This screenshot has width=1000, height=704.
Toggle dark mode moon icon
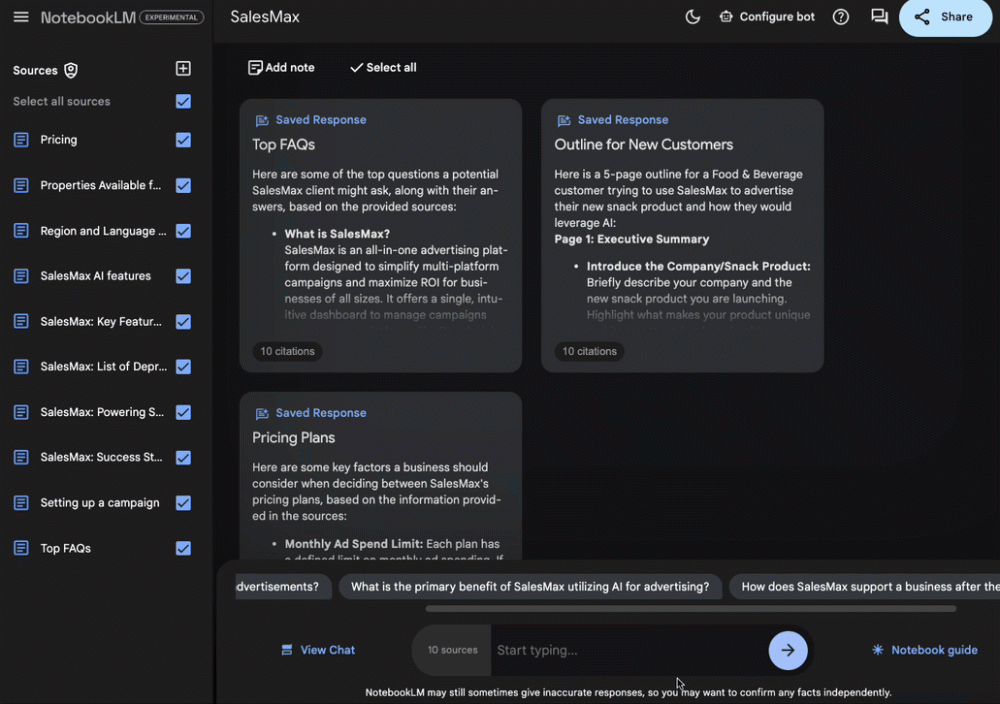coord(692,17)
